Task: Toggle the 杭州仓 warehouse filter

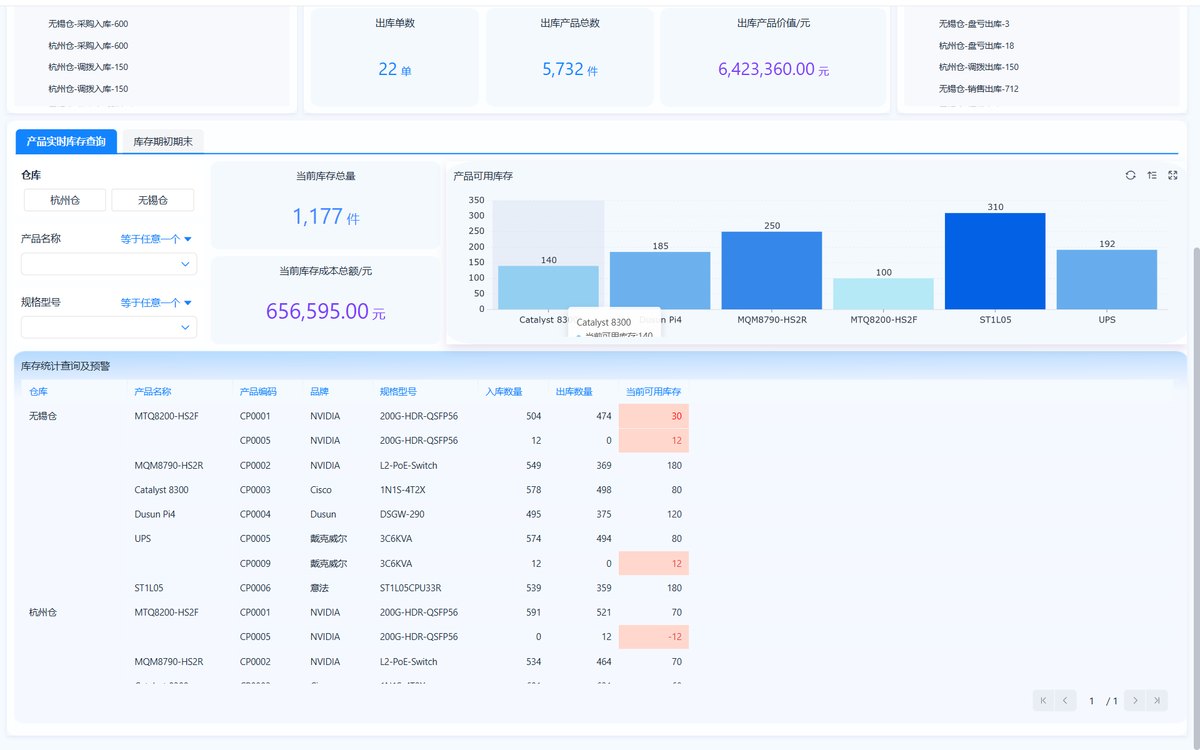Action: click(x=64, y=200)
